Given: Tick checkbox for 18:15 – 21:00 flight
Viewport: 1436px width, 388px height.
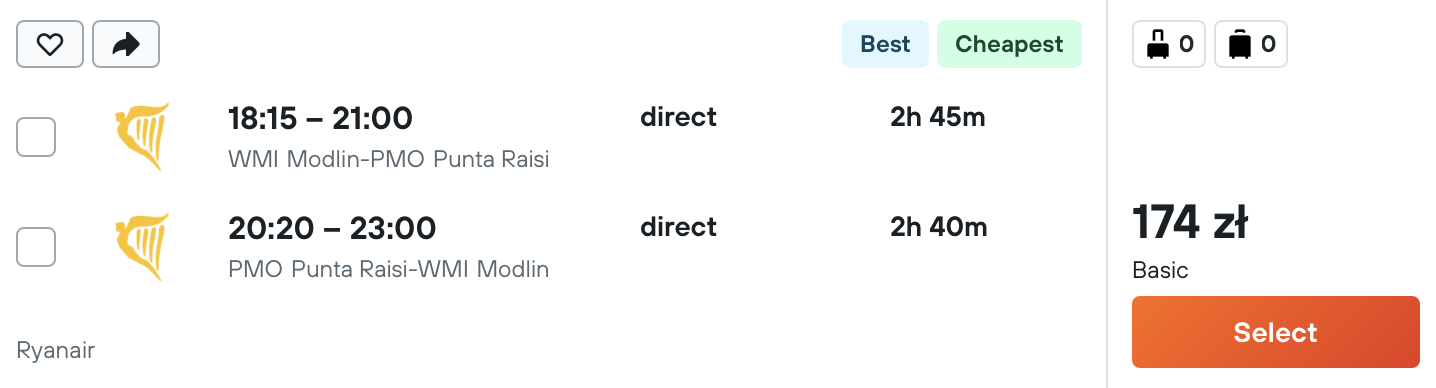Looking at the screenshot, I should (x=36, y=137).
